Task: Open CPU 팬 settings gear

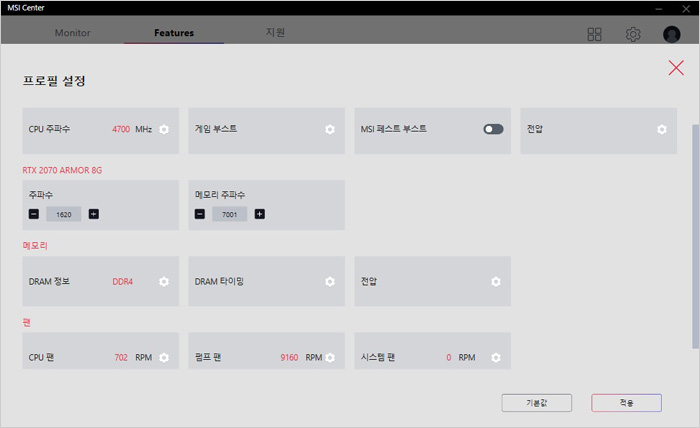Action: coord(164,357)
